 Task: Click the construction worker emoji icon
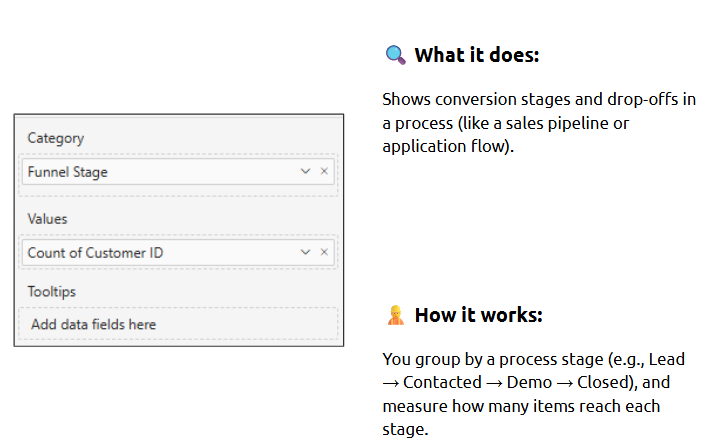coord(395,315)
